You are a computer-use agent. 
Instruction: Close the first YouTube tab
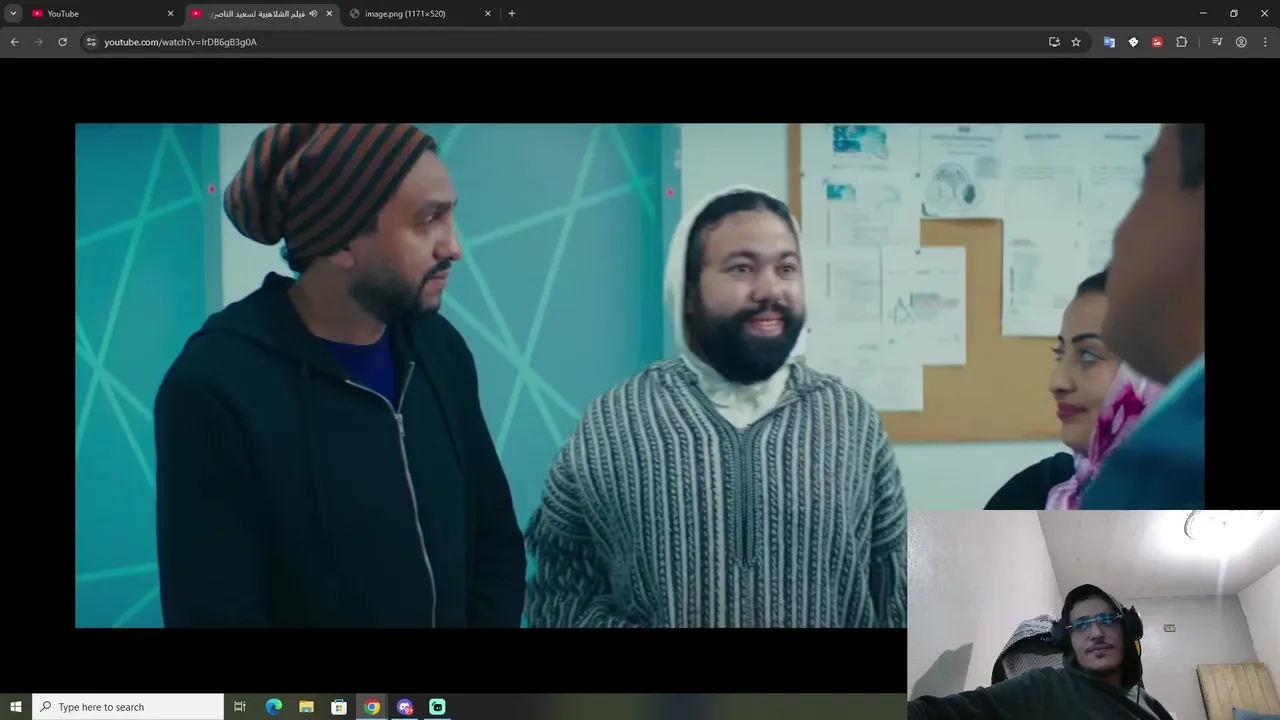click(x=170, y=13)
